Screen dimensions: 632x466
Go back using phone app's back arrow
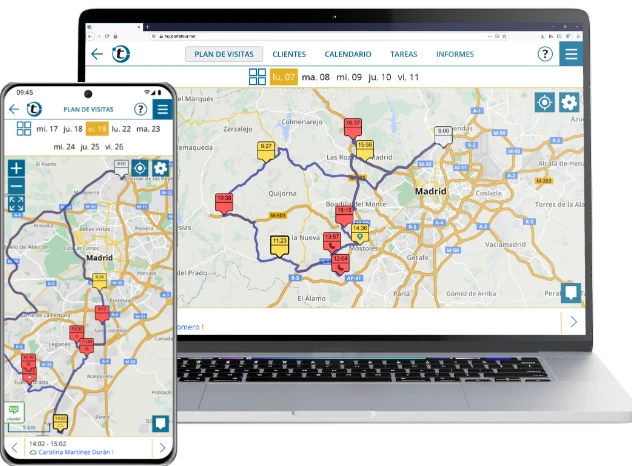tap(14, 109)
